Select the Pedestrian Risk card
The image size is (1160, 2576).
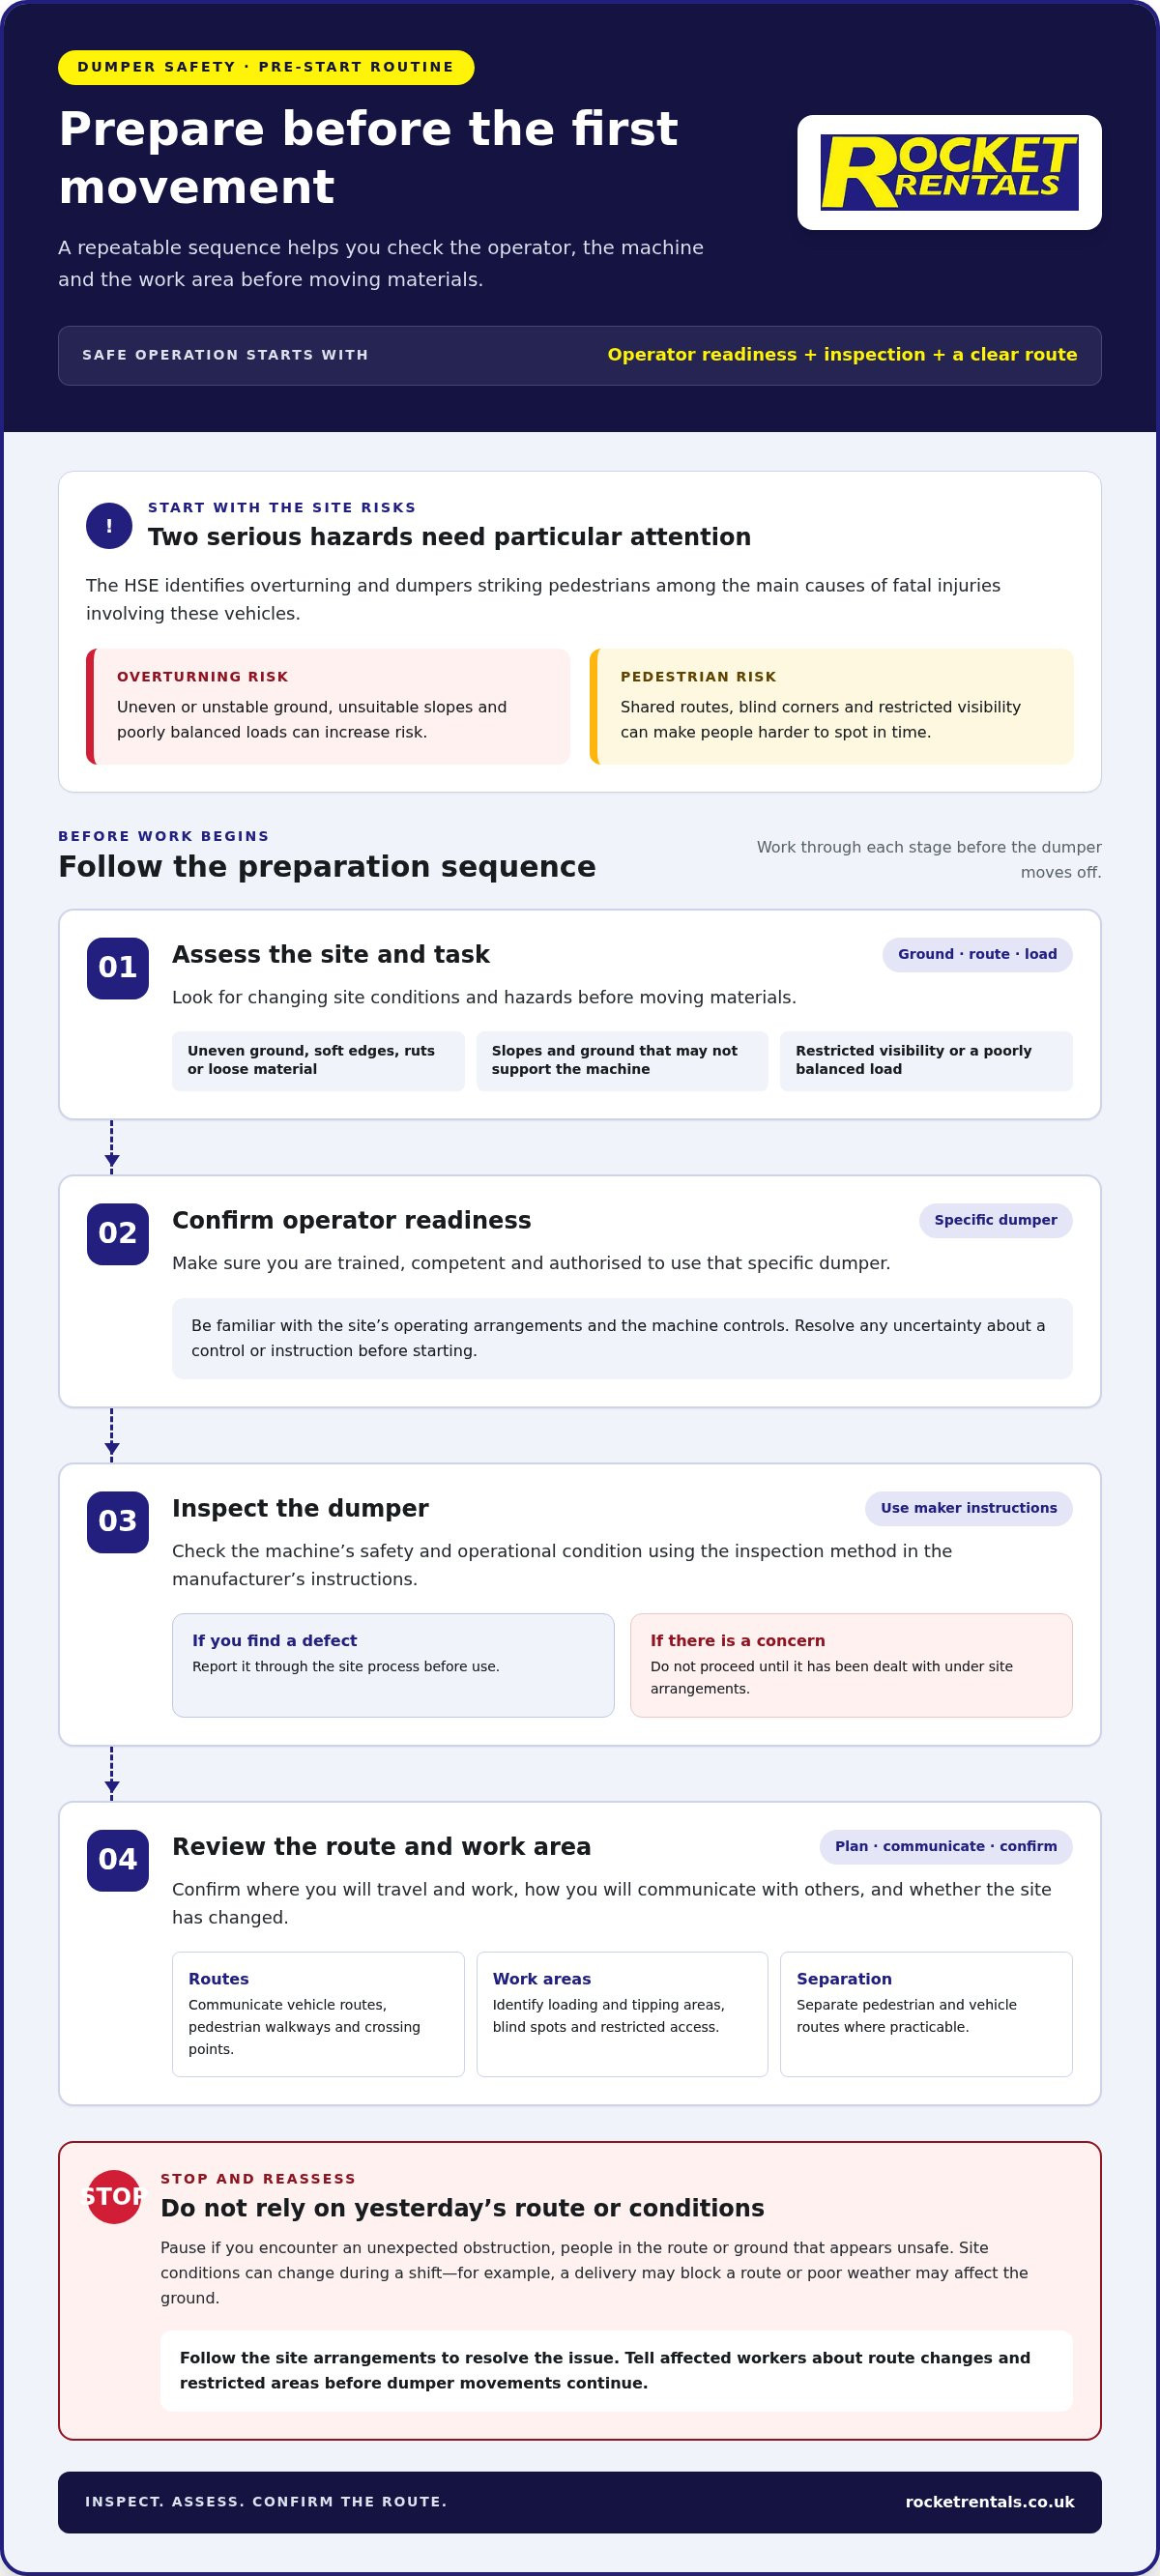tap(831, 706)
